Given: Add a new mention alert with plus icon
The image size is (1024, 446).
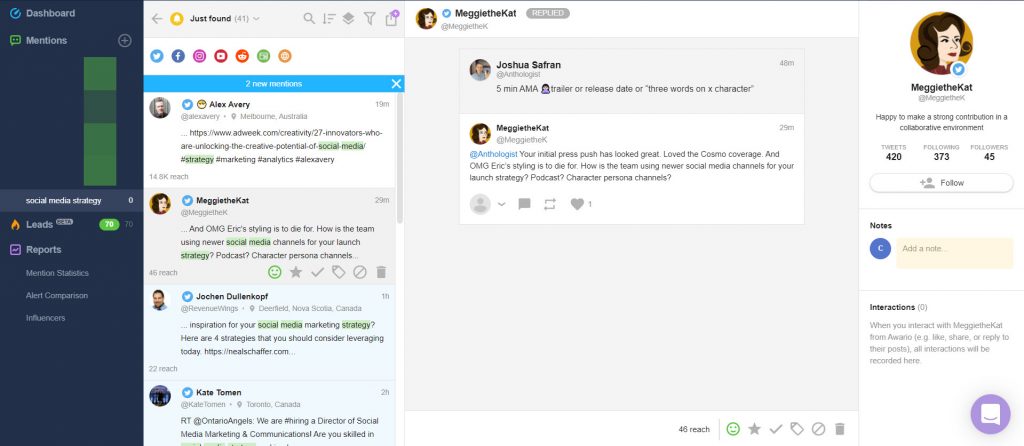Looking at the screenshot, I should [125, 40].
